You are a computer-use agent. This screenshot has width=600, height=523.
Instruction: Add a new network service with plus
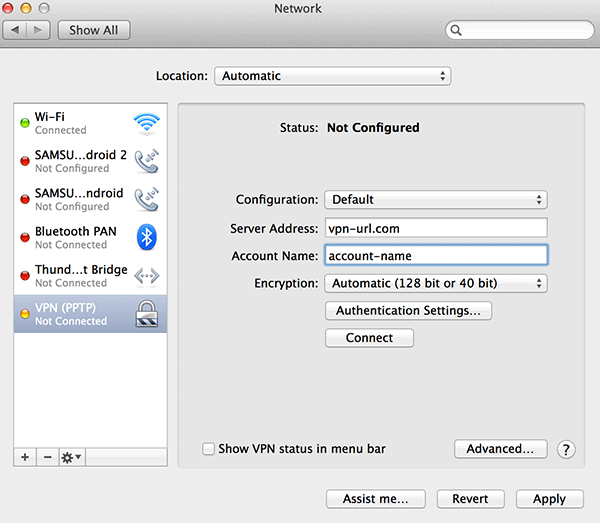tap(25, 457)
